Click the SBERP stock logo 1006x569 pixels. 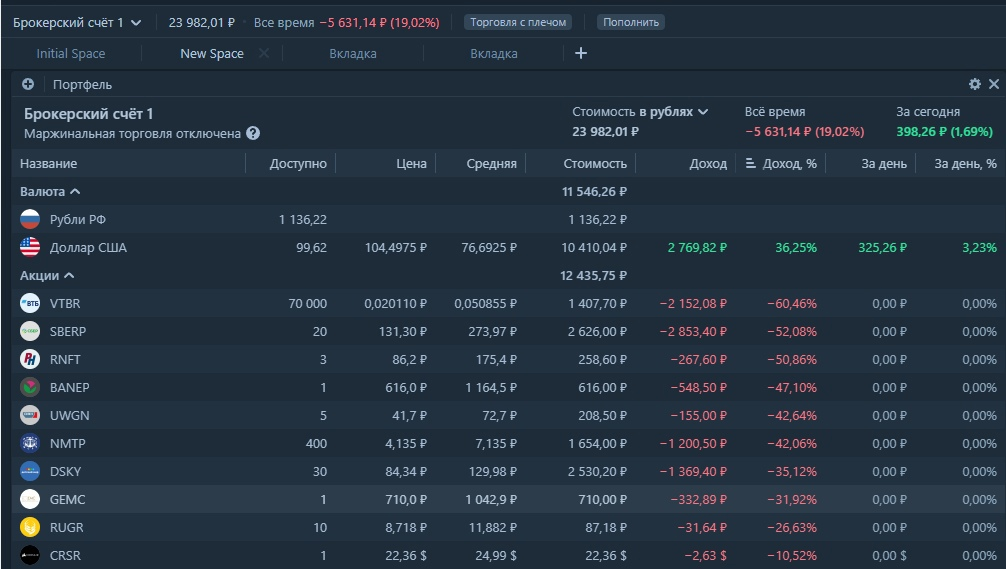coord(30,331)
